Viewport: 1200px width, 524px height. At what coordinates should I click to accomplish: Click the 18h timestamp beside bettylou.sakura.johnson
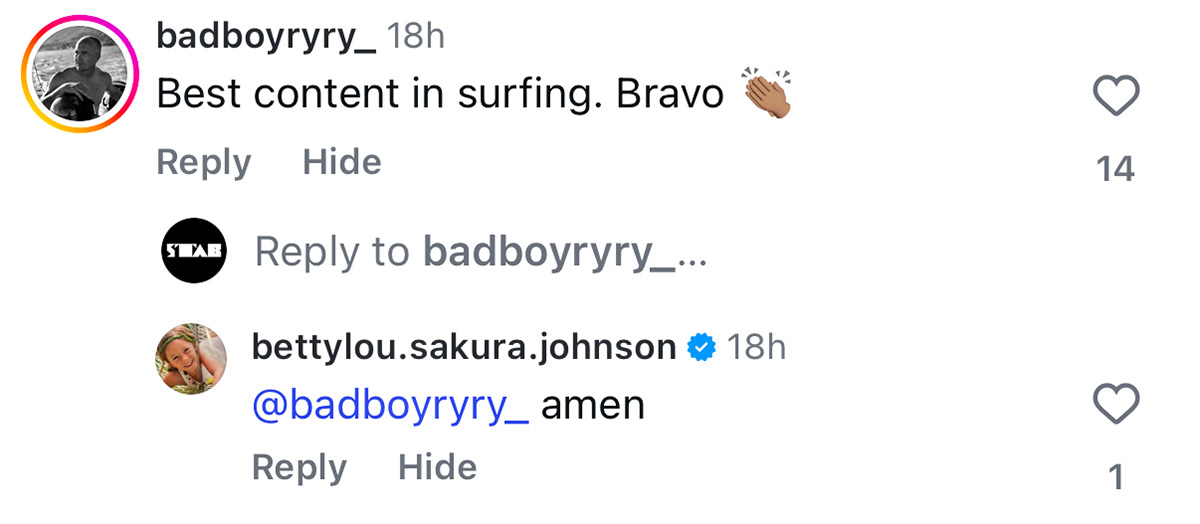coord(757,347)
